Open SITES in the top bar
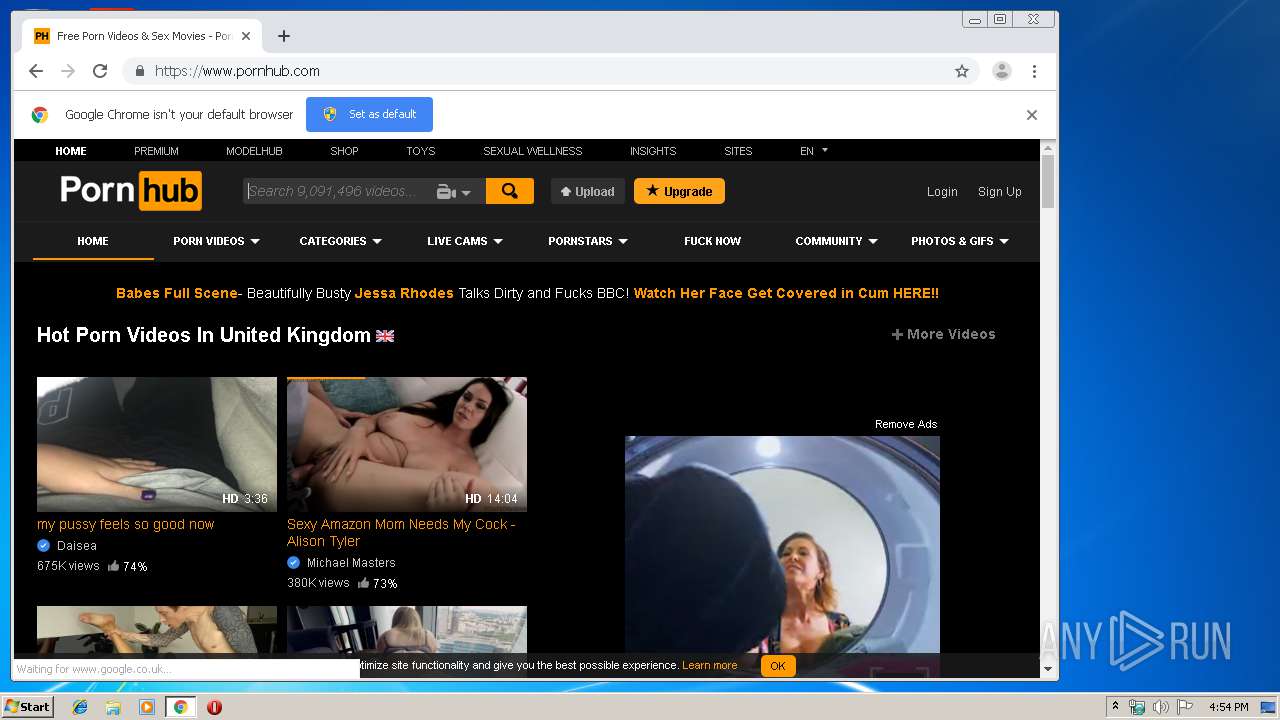Image resolution: width=1280 pixels, height=720 pixels. (x=738, y=151)
